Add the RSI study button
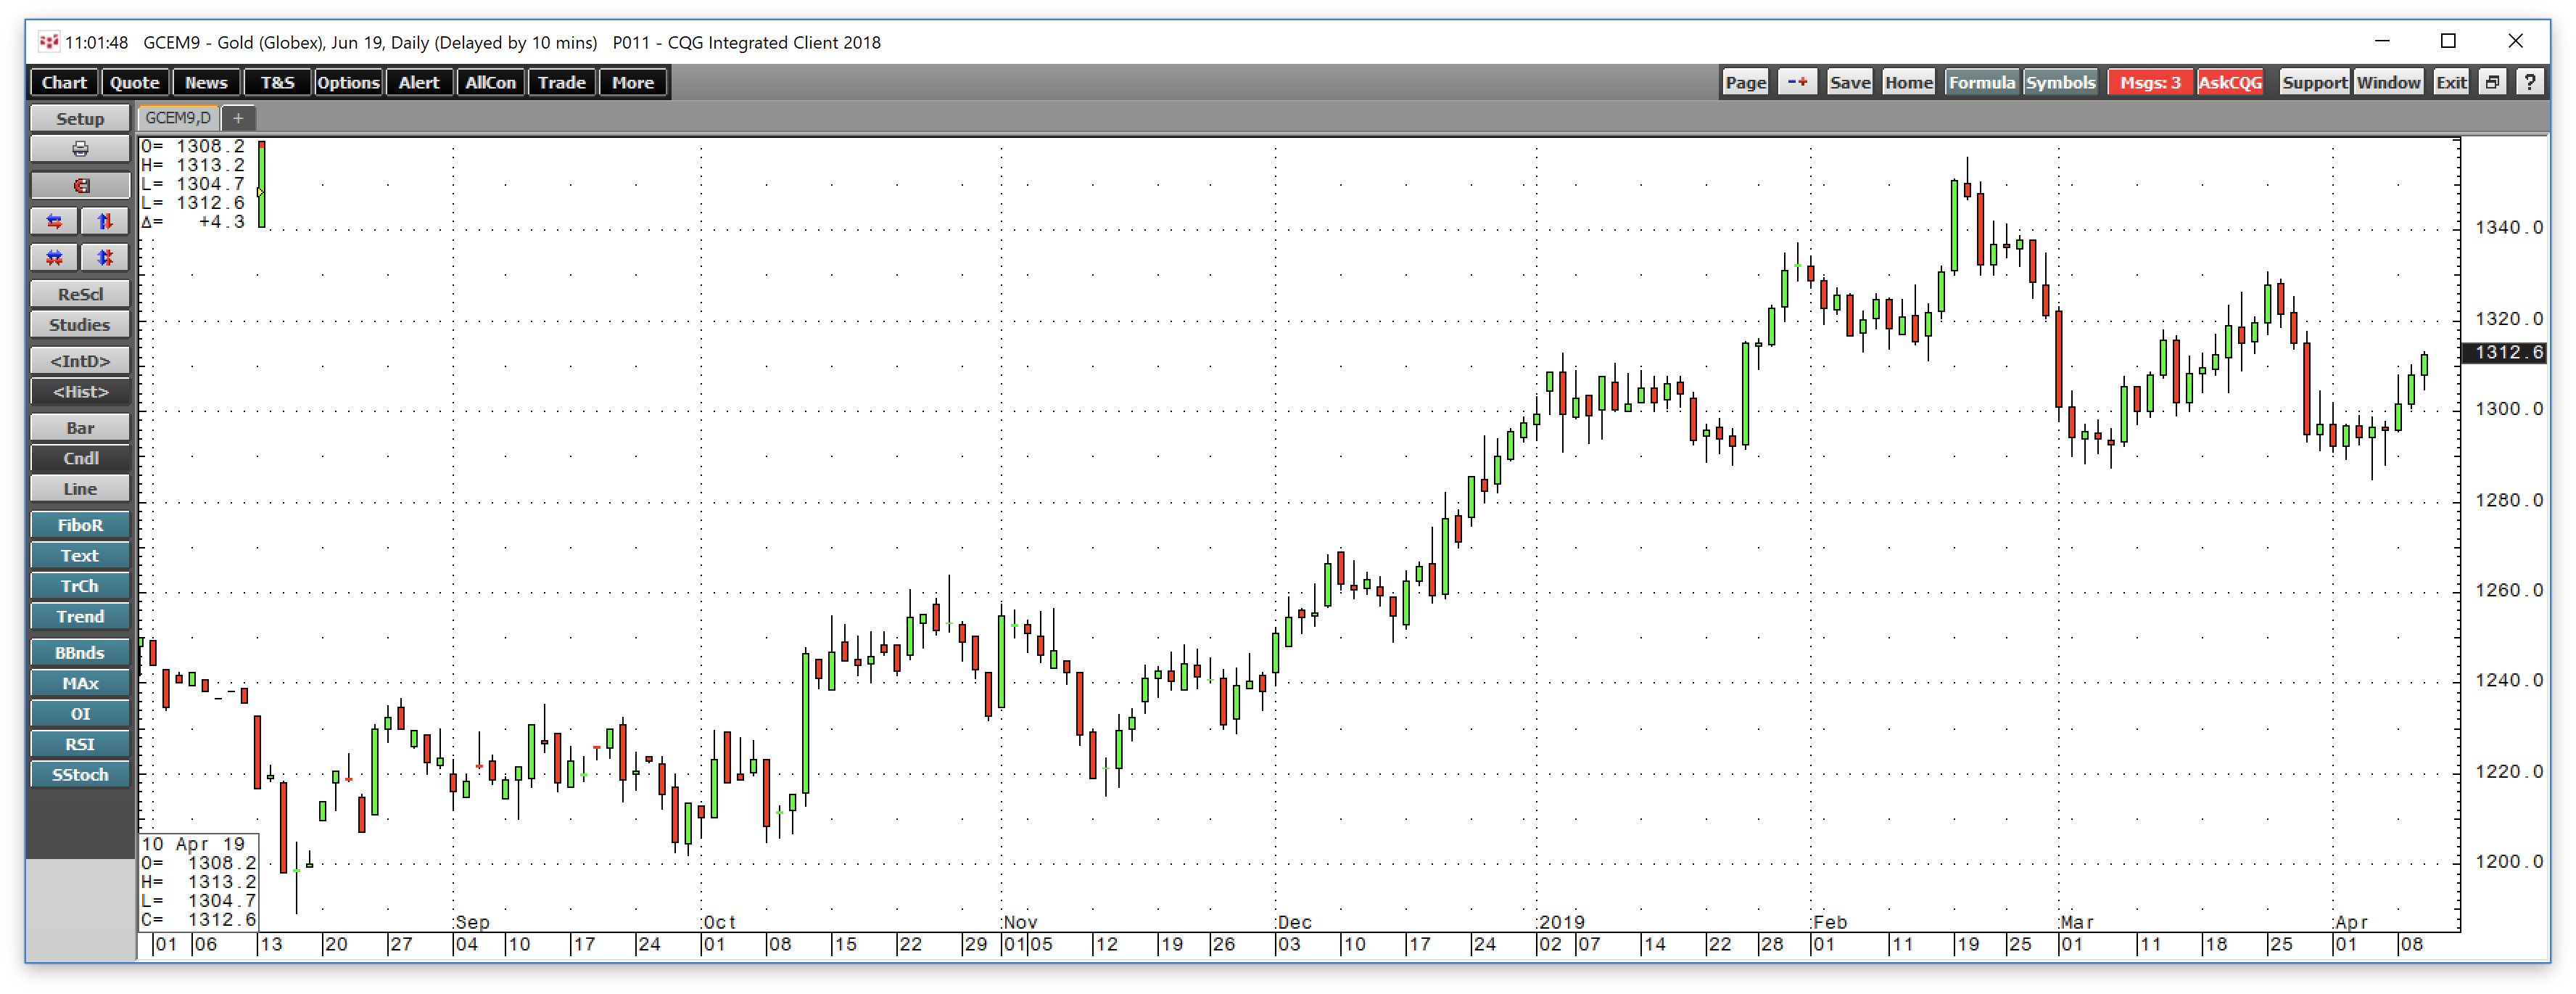This screenshot has width=2576, height=994. tap(80, 744)
